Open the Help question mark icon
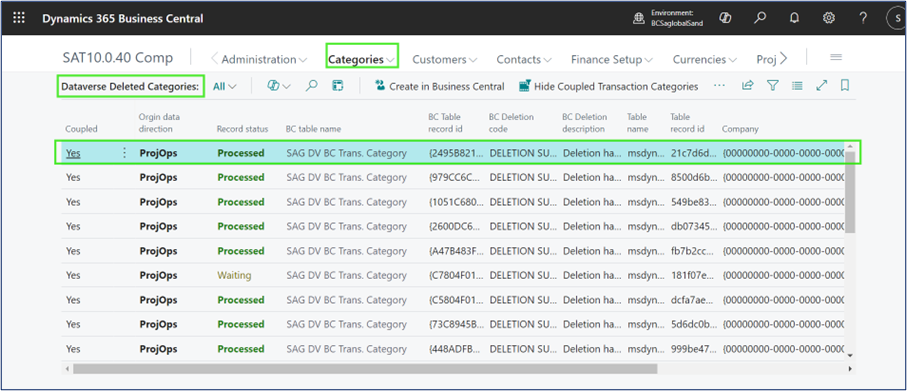This screenshot has width=907, height=391. click(x=863, y=19)
